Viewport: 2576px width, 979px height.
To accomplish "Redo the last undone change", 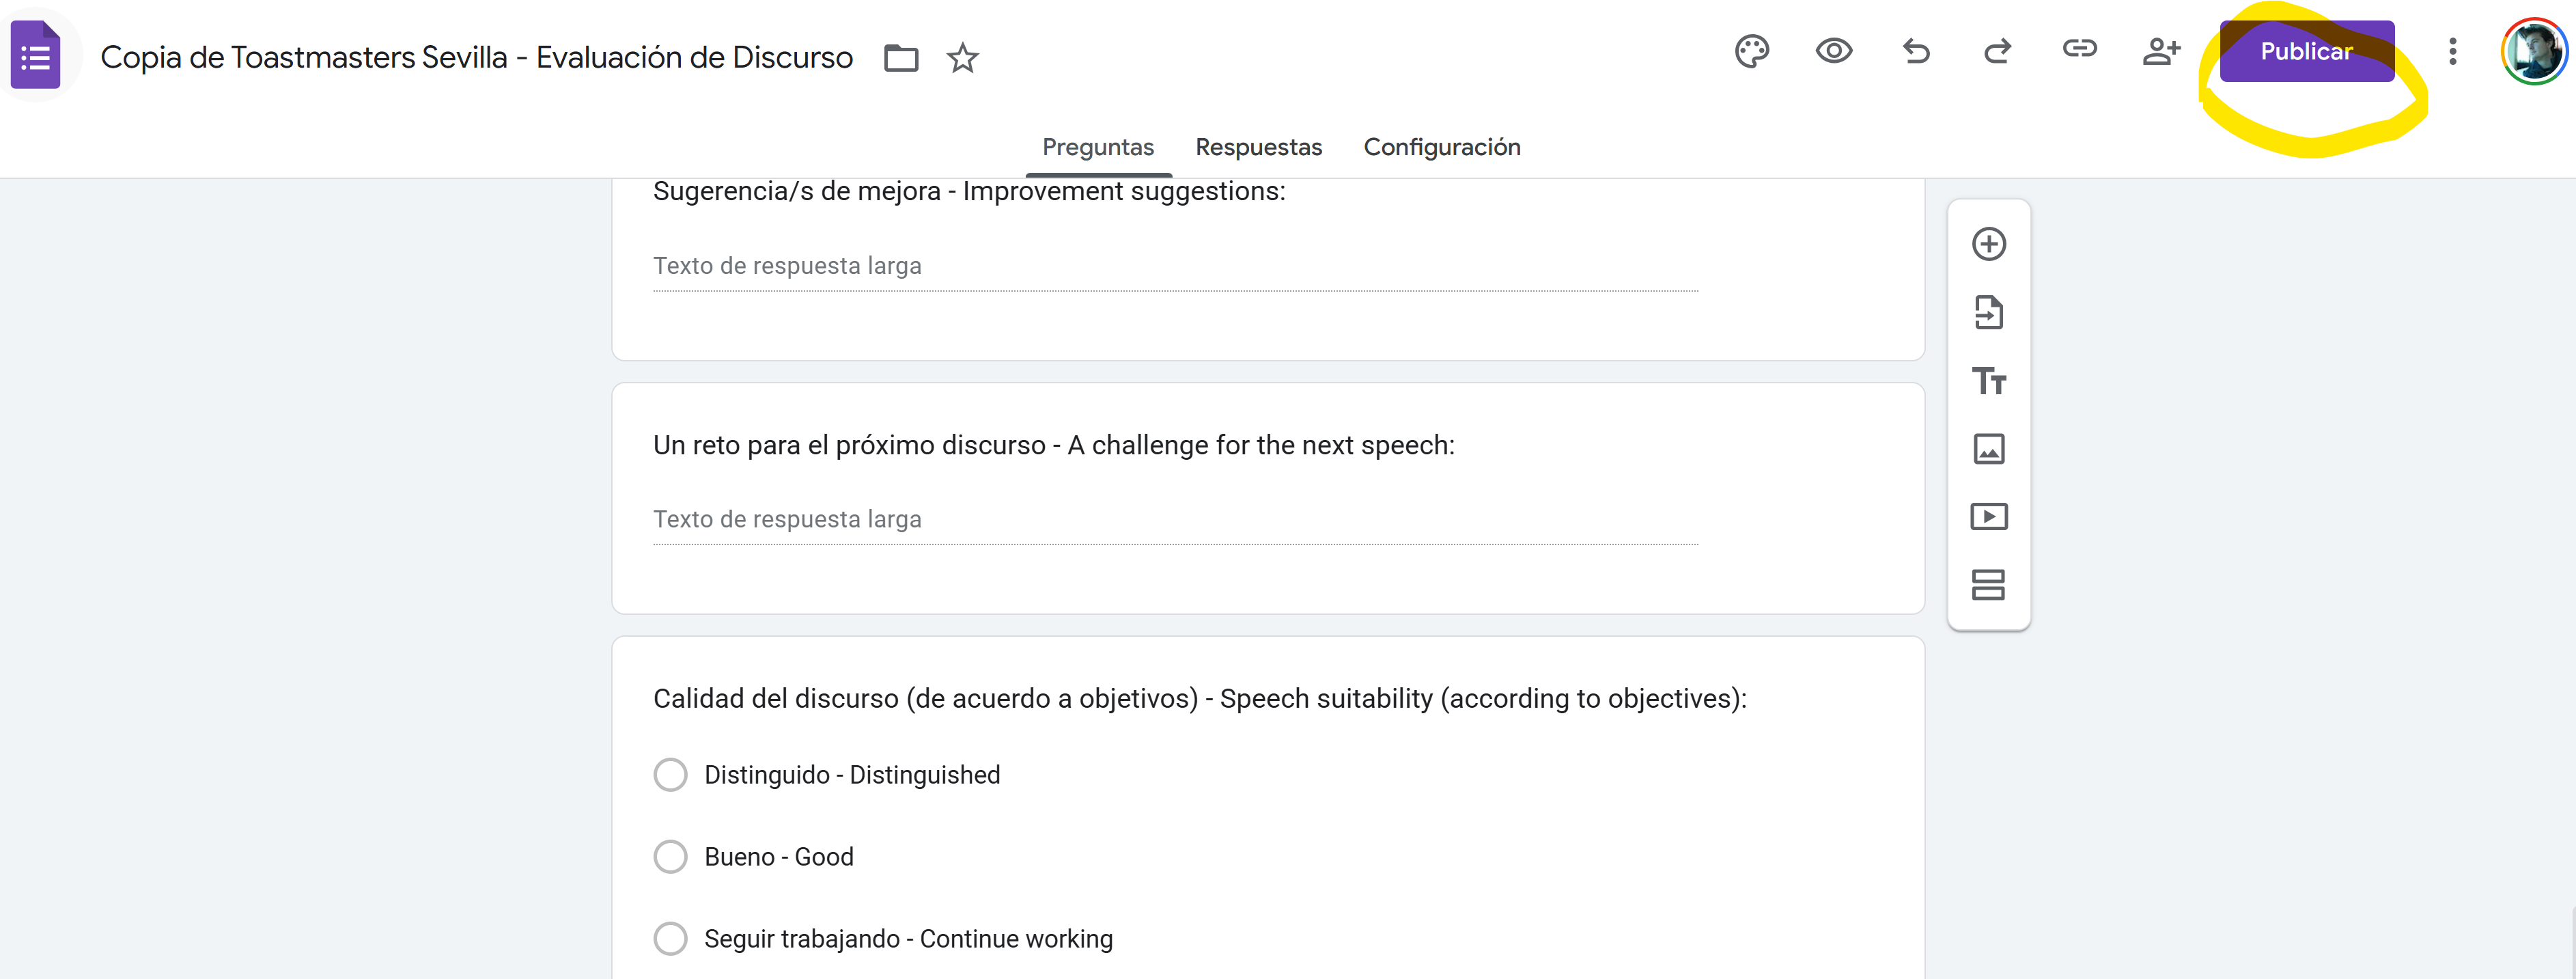I will [x=1997, y=51].
